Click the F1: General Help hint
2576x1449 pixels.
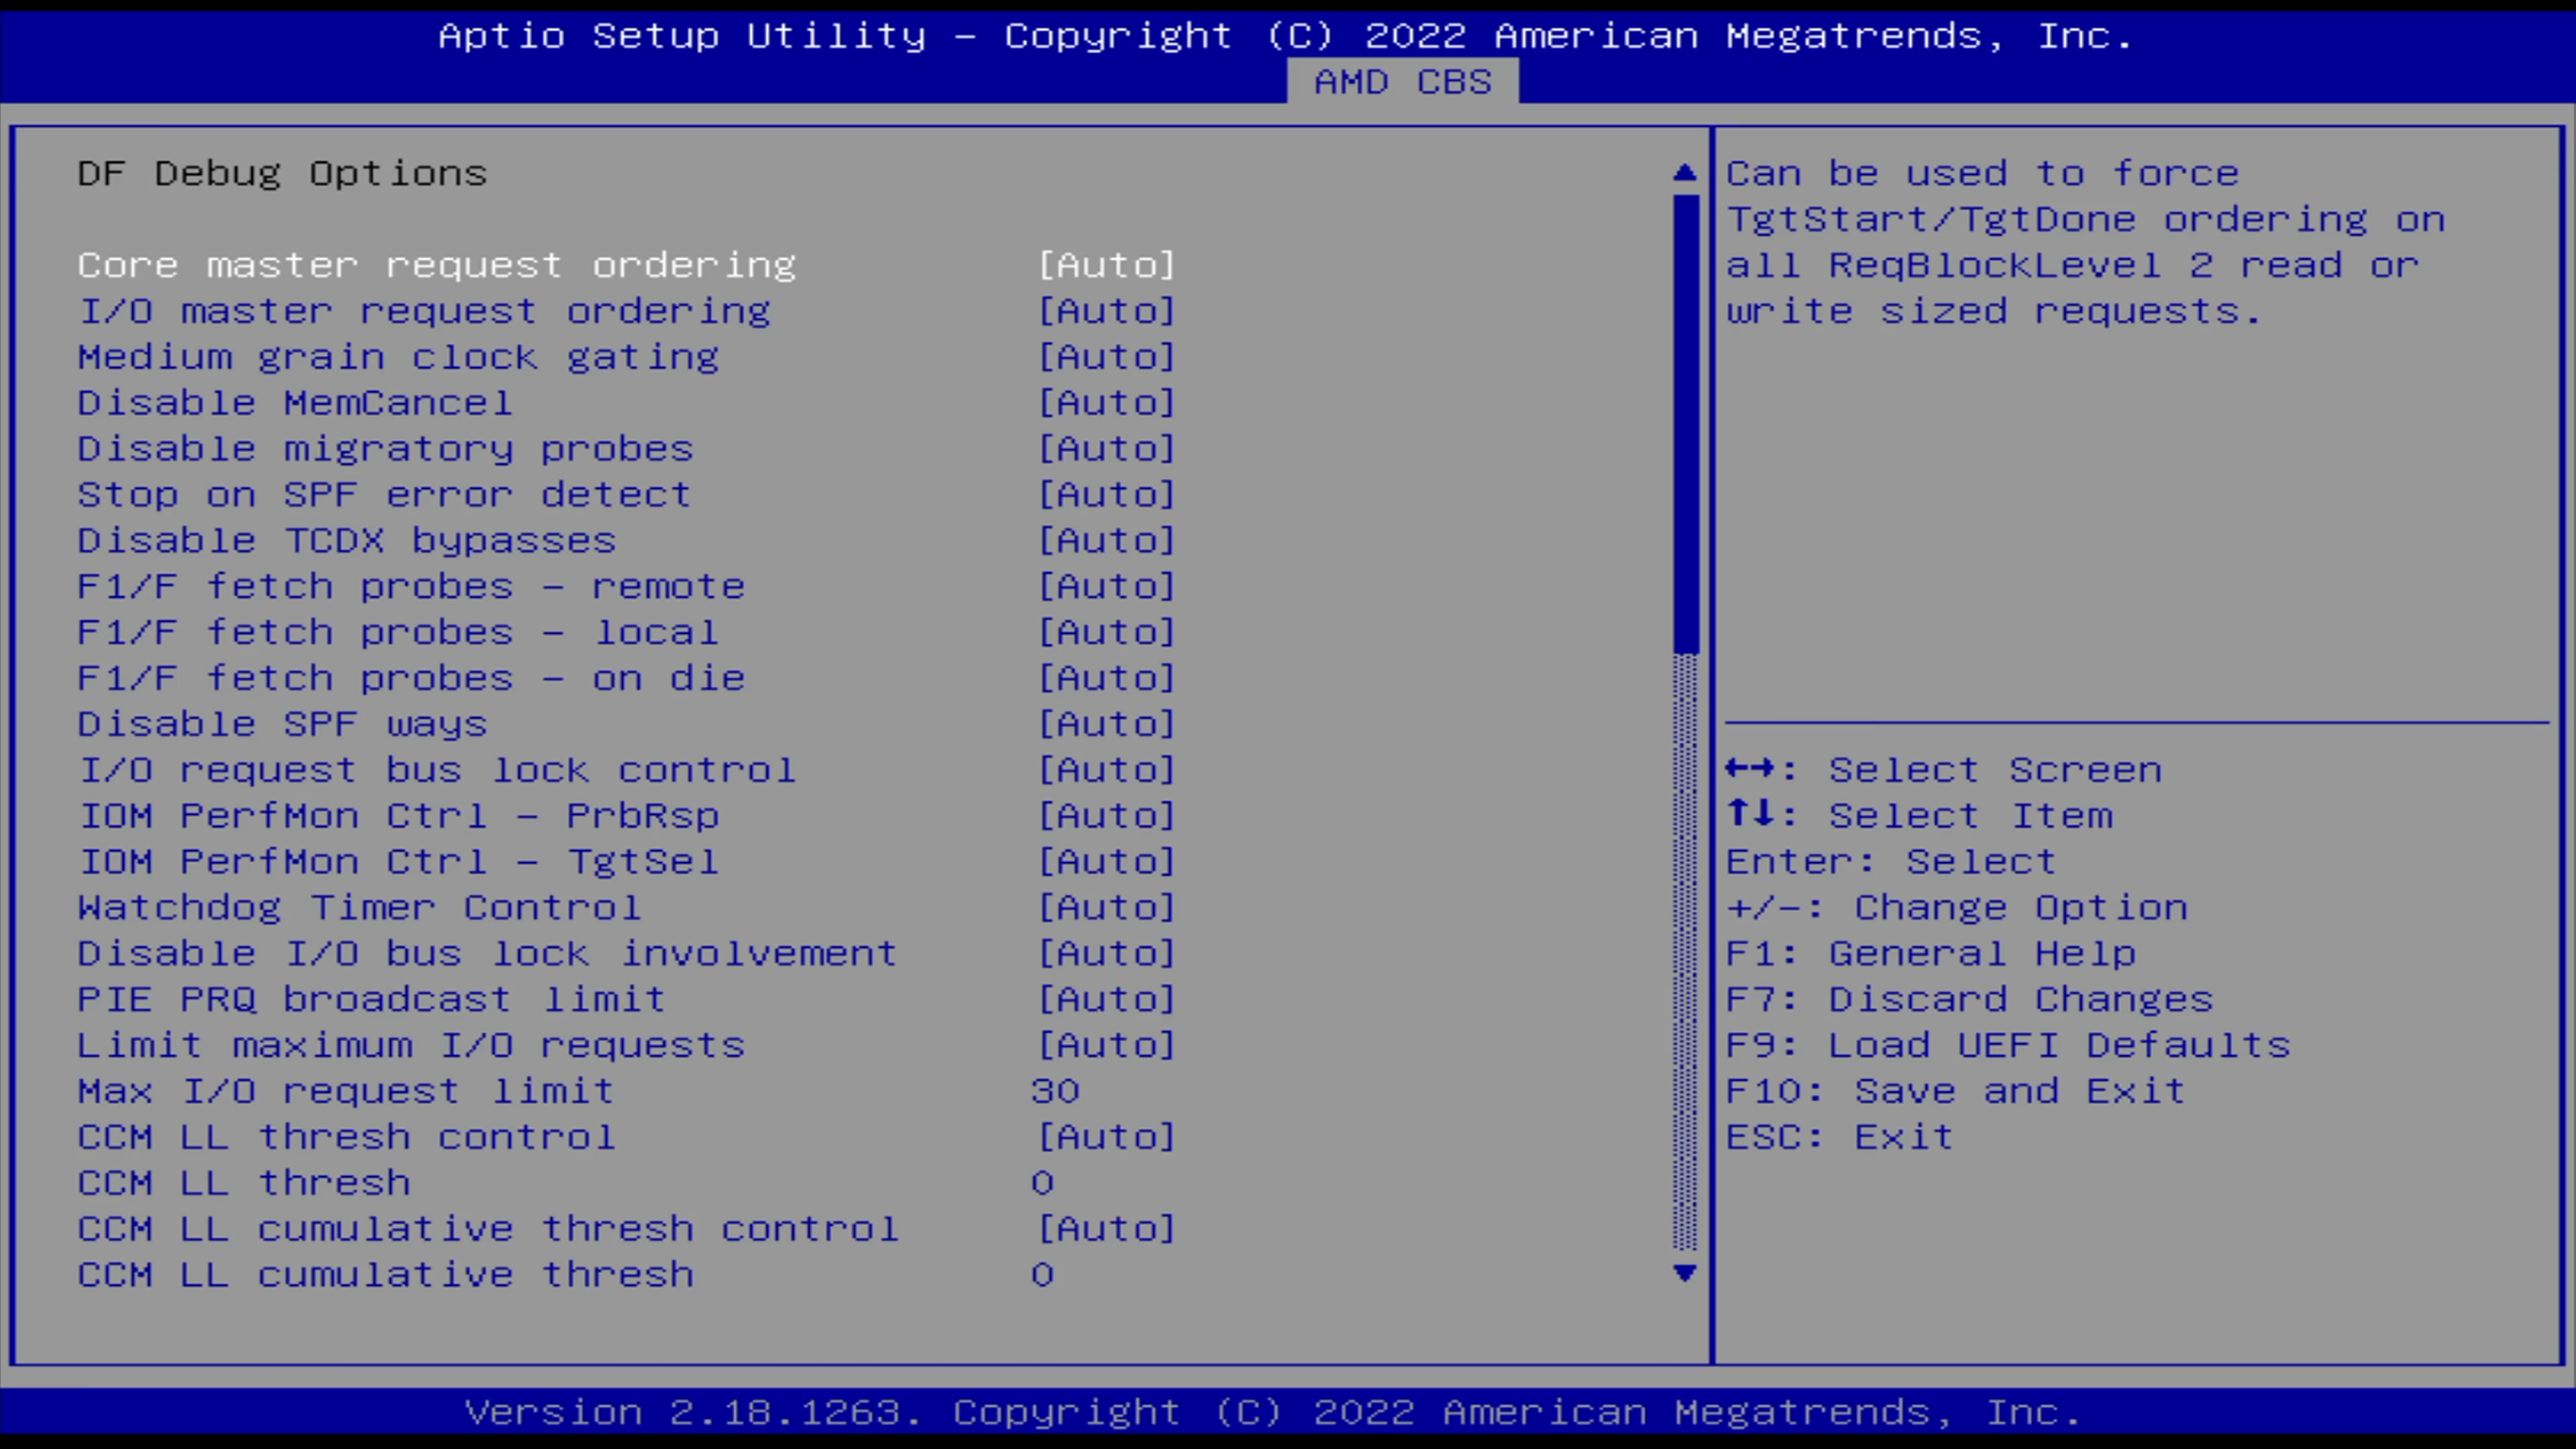pos(1931,954)
